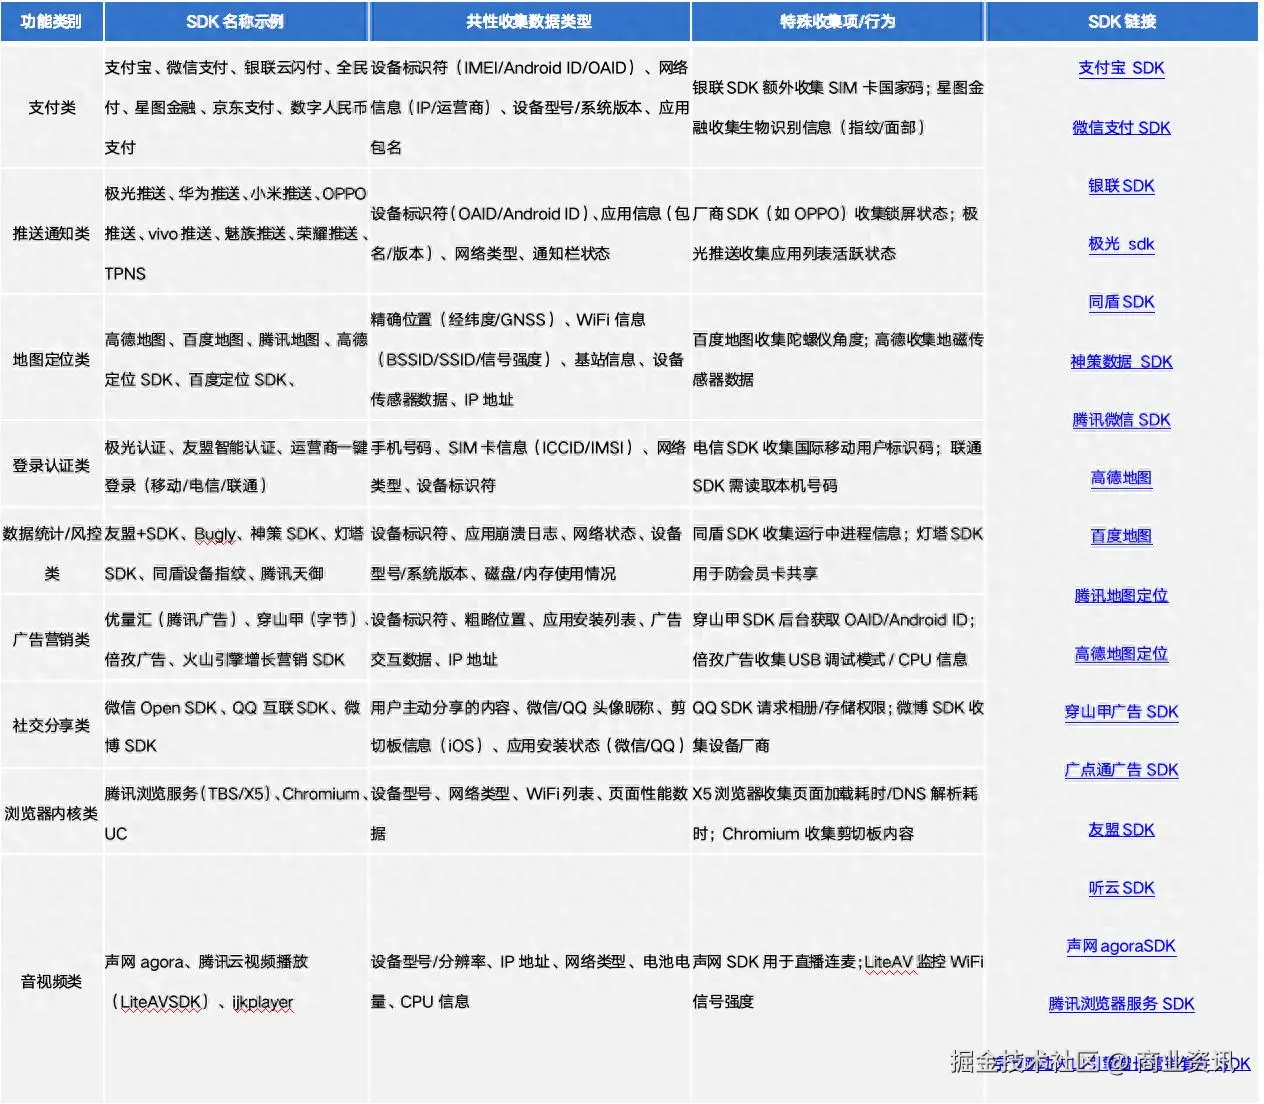1264x1104 pixels.
Task: Follow the 腾讯微信 SDK link
Action: click(x=1121, y=420)
